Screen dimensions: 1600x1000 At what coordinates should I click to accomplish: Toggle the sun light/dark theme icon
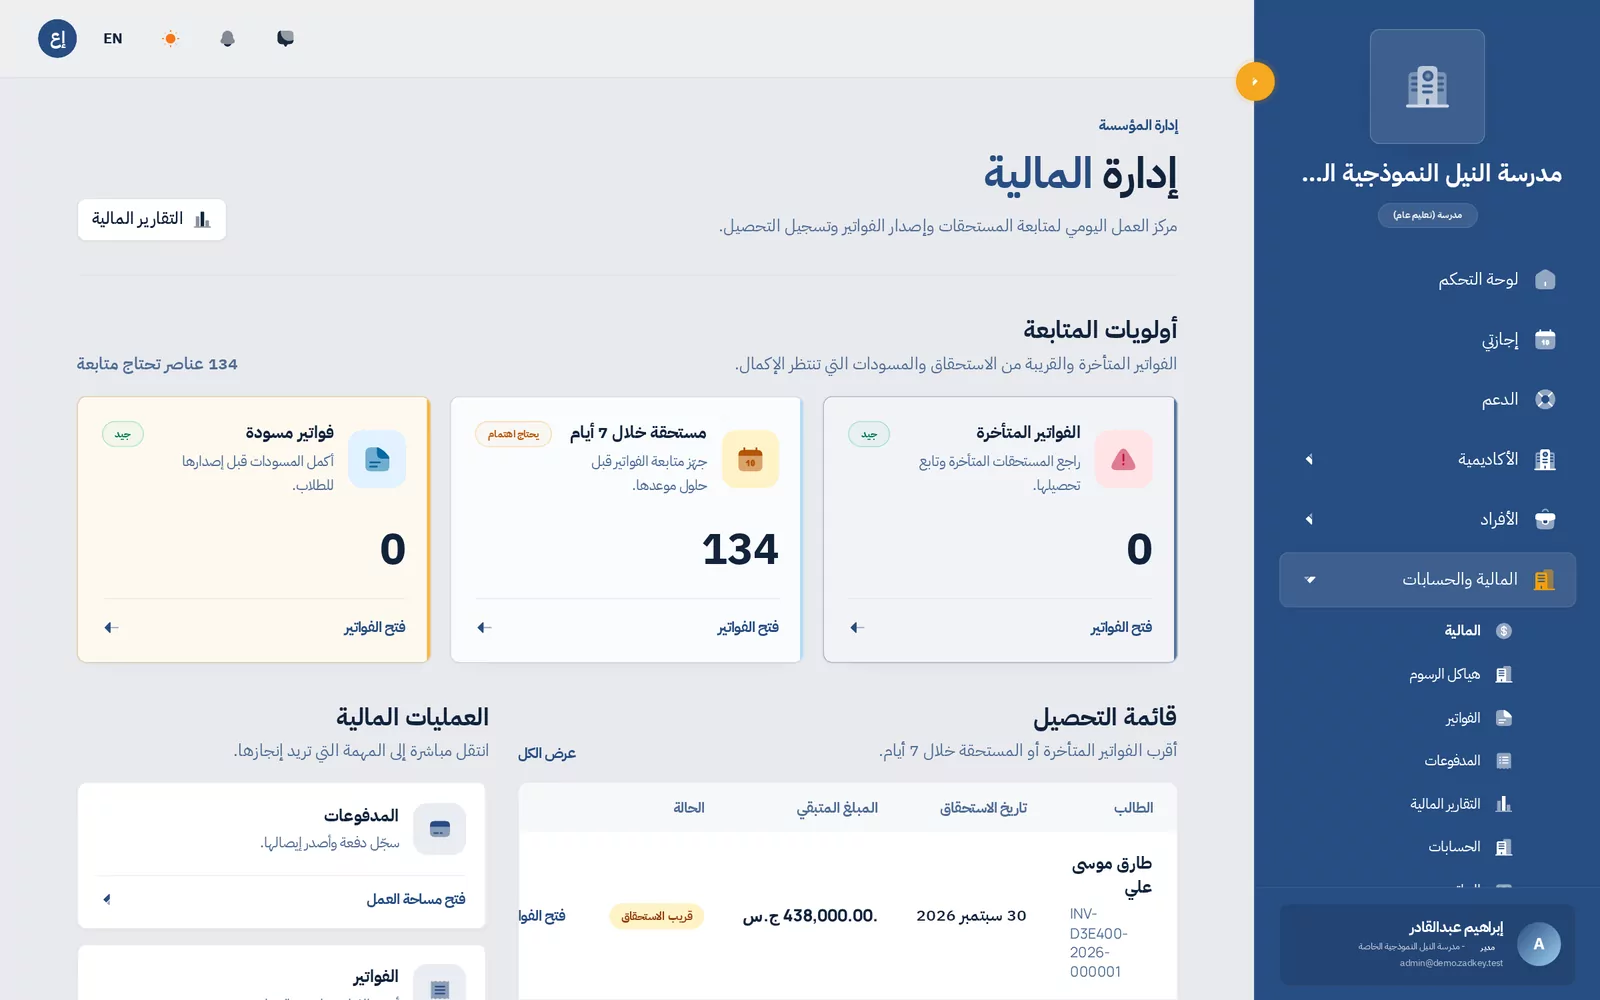click(x=170, y=39)
